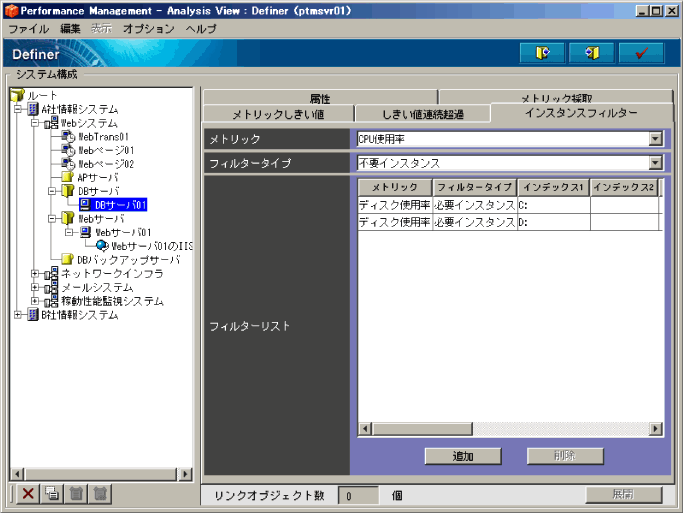
Task: Click the インデックス2 column header
Action: [x=623, y=188]
